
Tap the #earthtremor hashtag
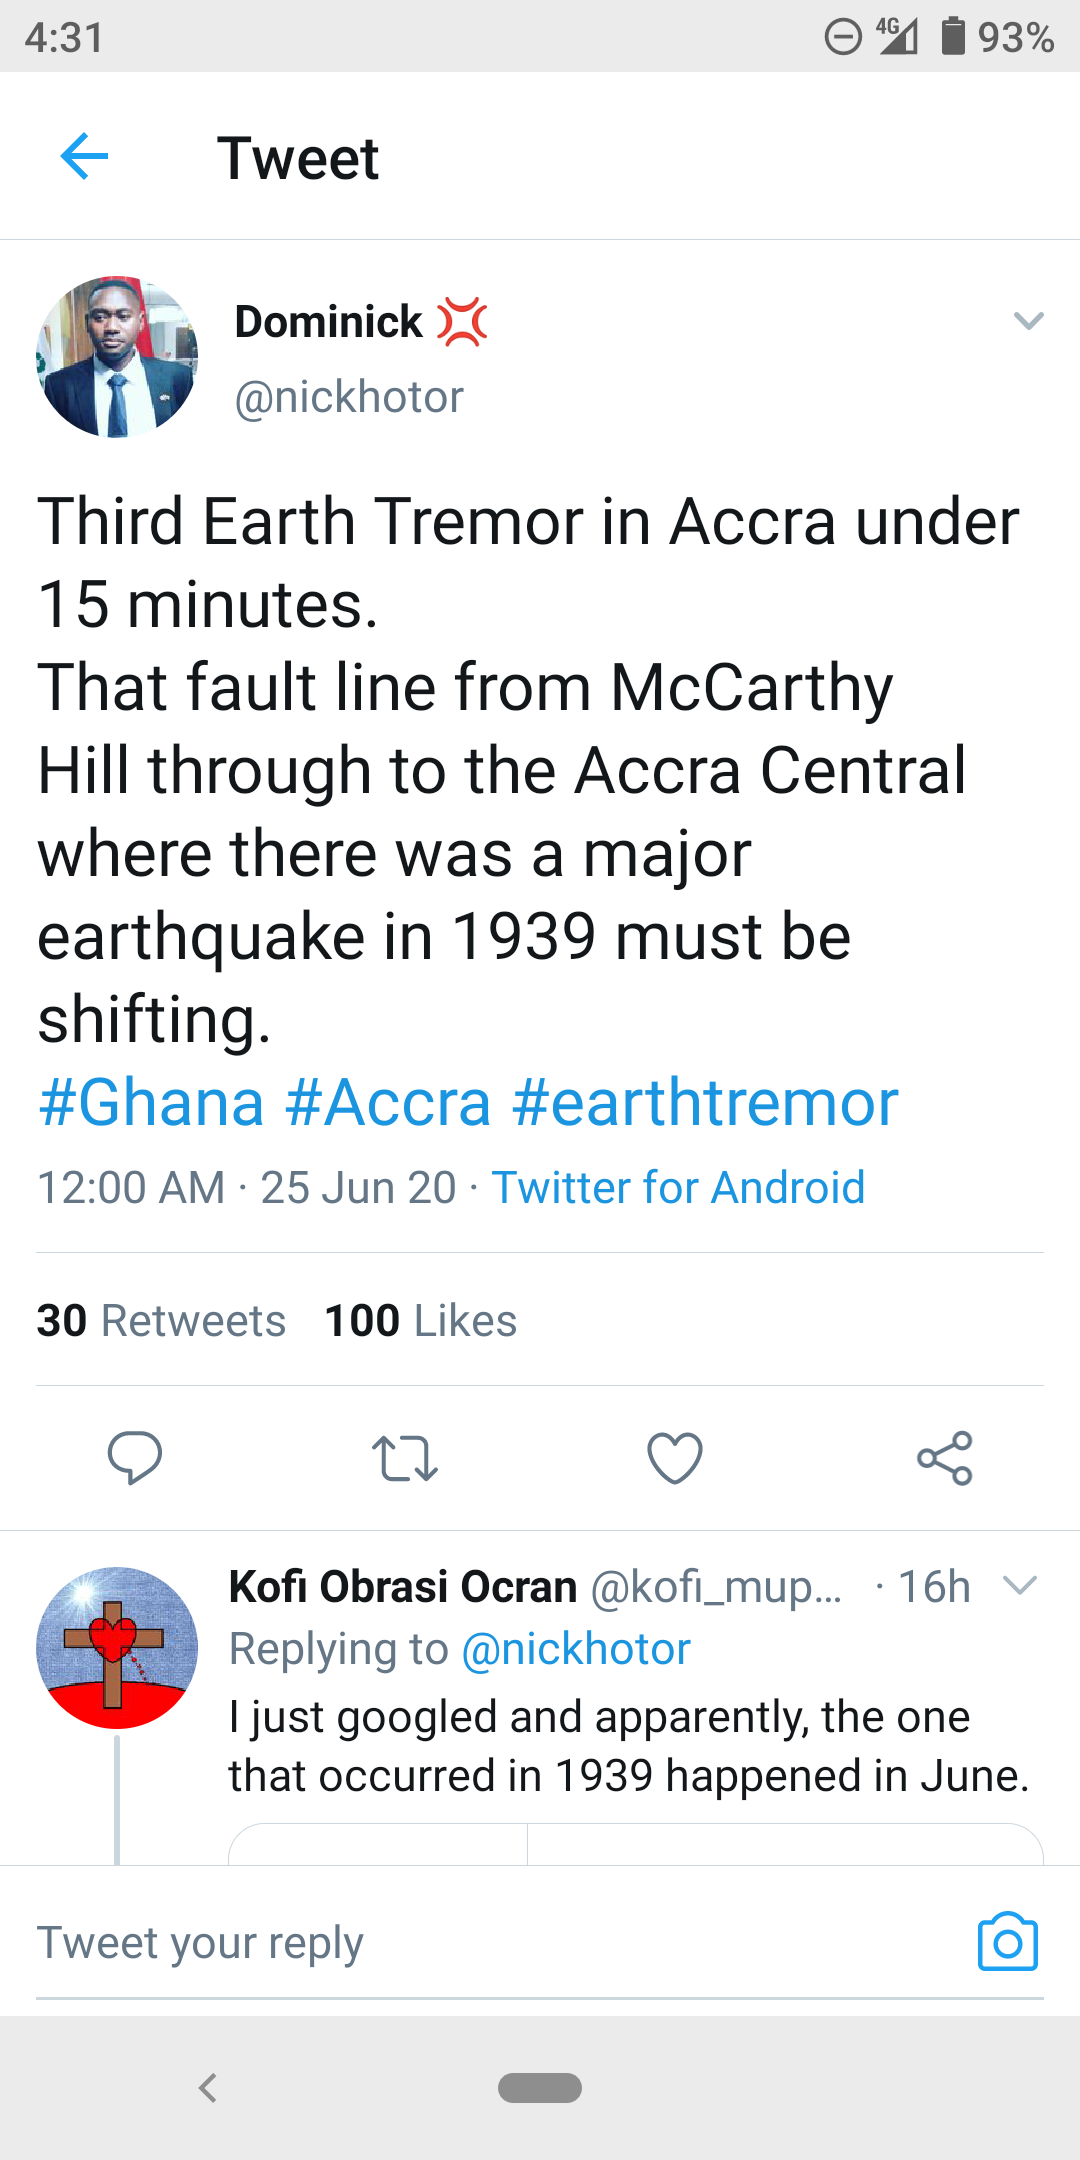point(705,1103)
